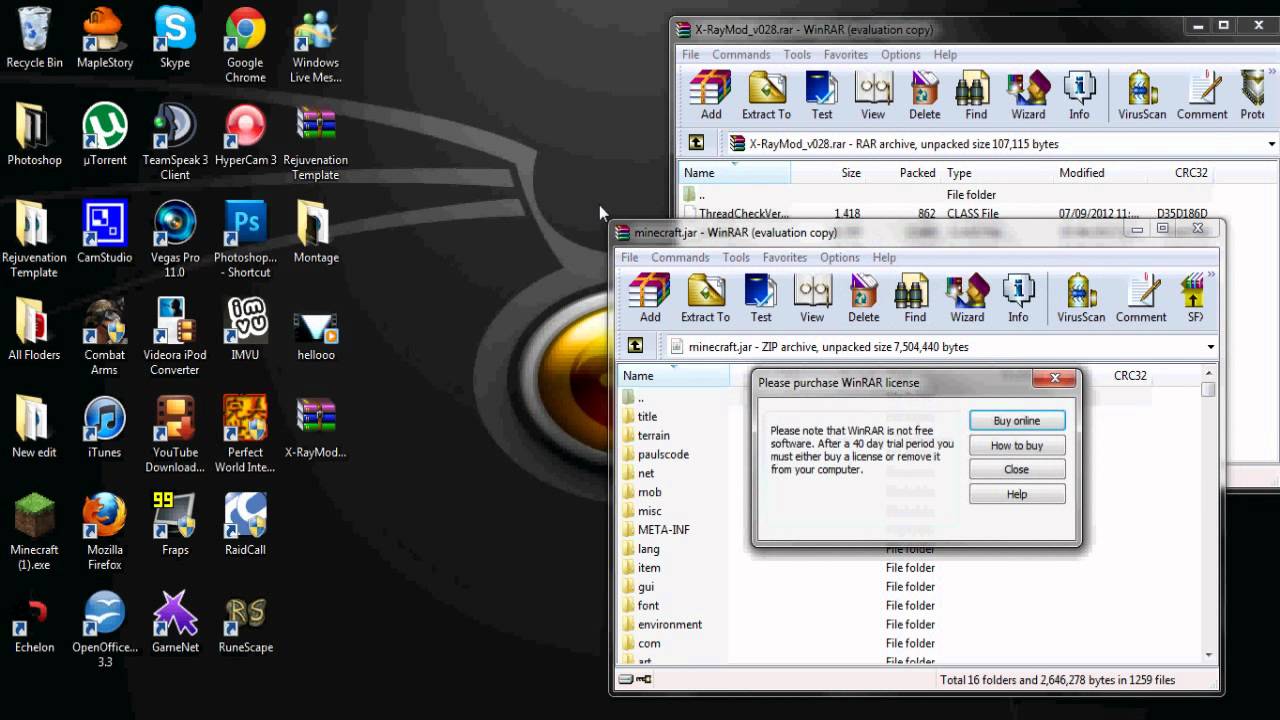Screen dimensions: 1280x720
Task: Open Wizard in X-RayMod window
Action: (1028, 96)
